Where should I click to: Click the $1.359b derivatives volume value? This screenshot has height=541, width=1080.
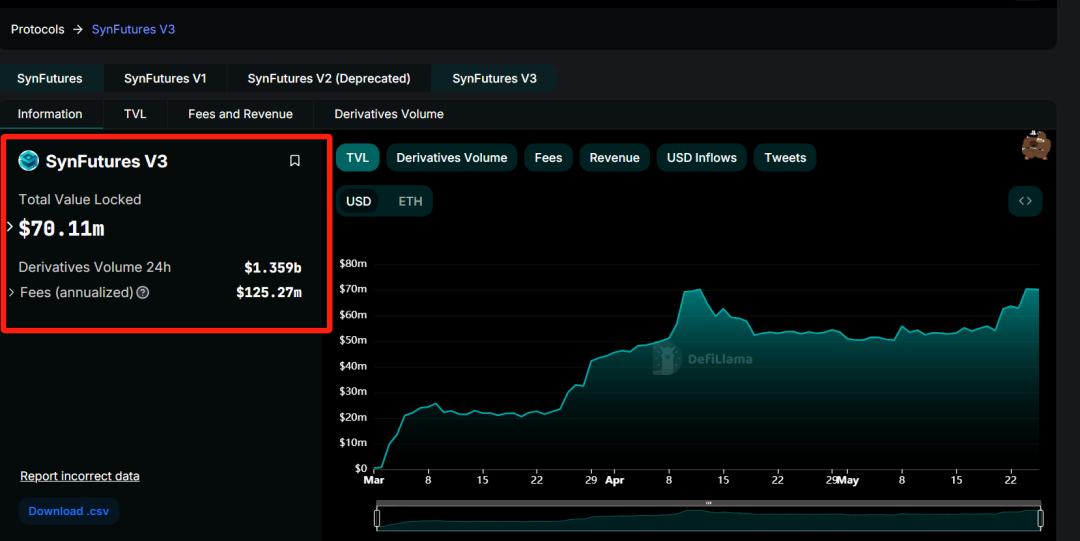tap(273, 267)
